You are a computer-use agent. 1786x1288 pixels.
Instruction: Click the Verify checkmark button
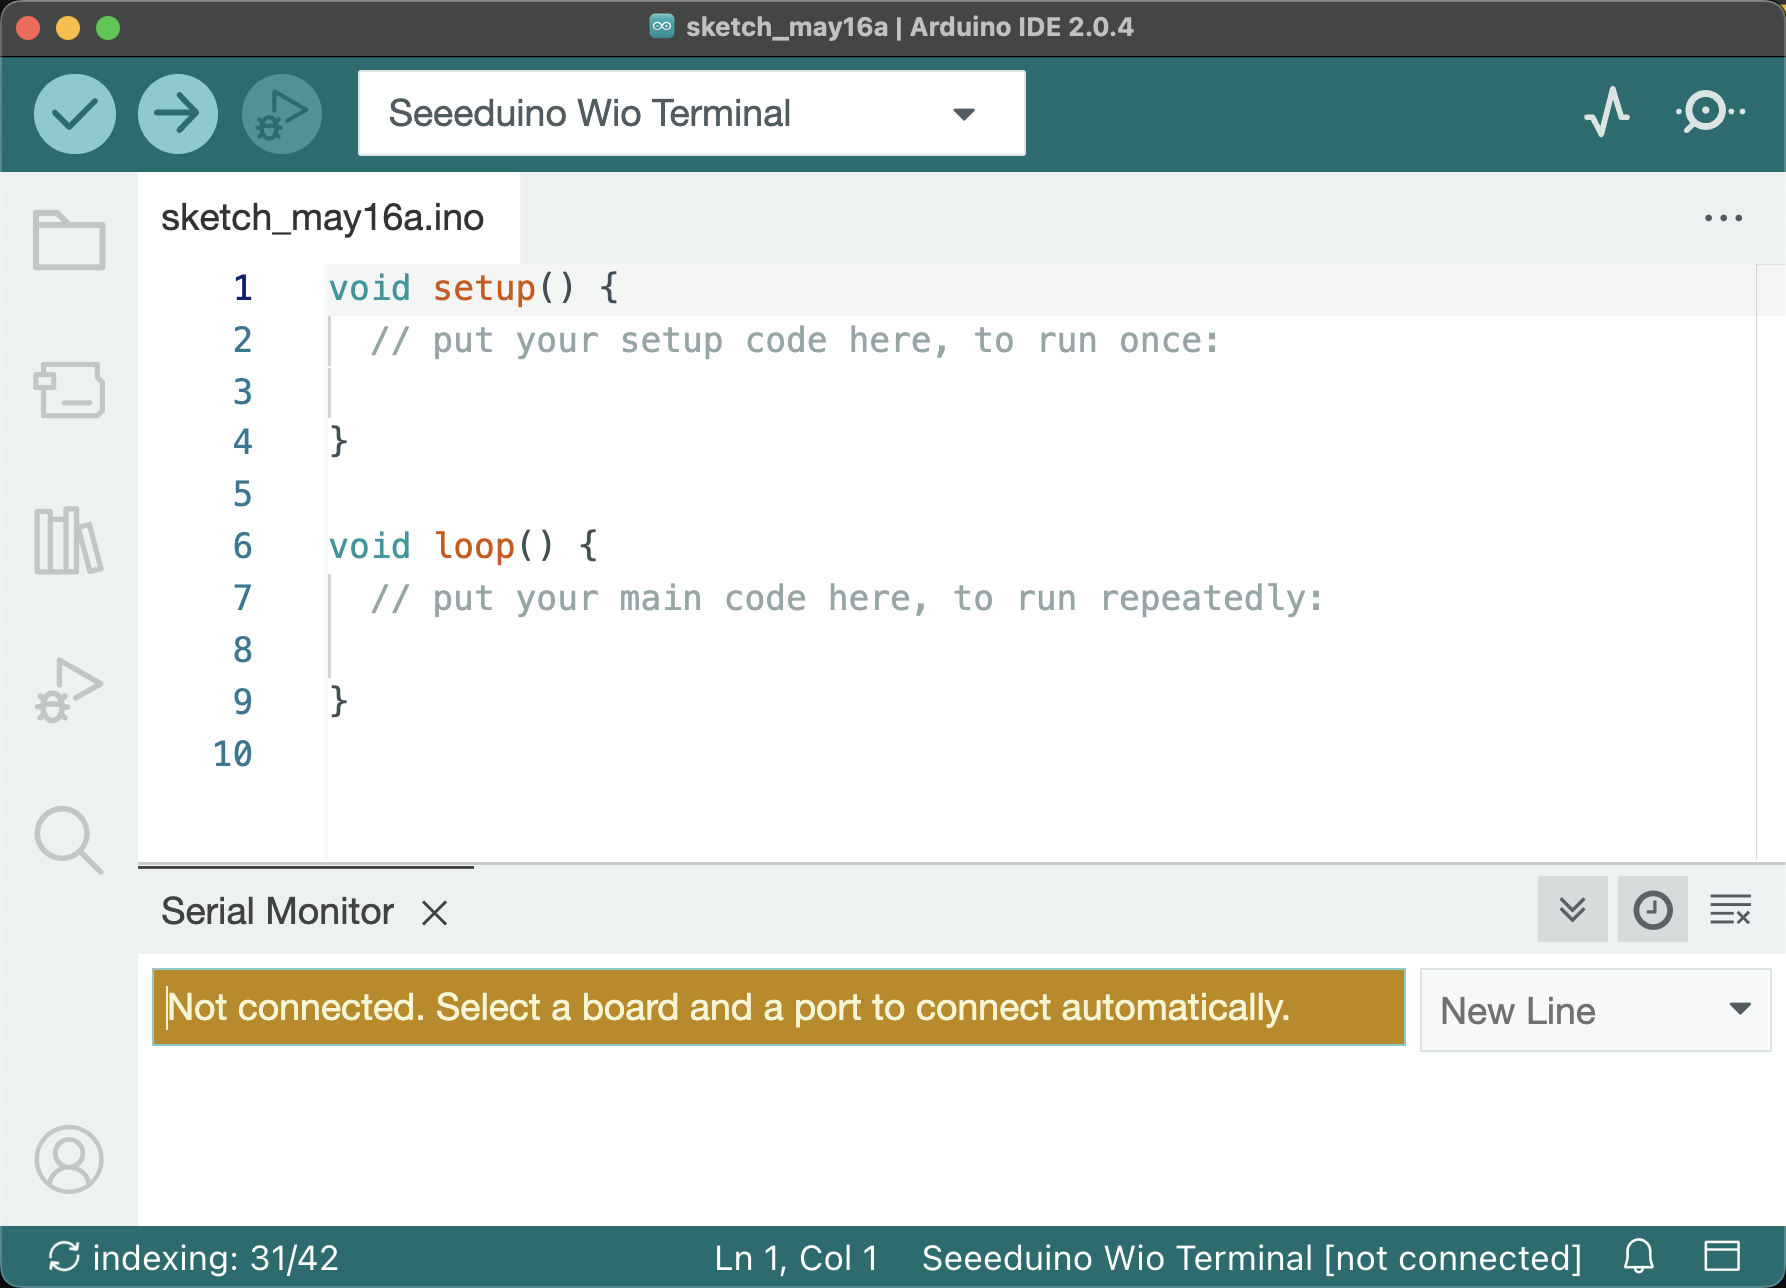75,114
